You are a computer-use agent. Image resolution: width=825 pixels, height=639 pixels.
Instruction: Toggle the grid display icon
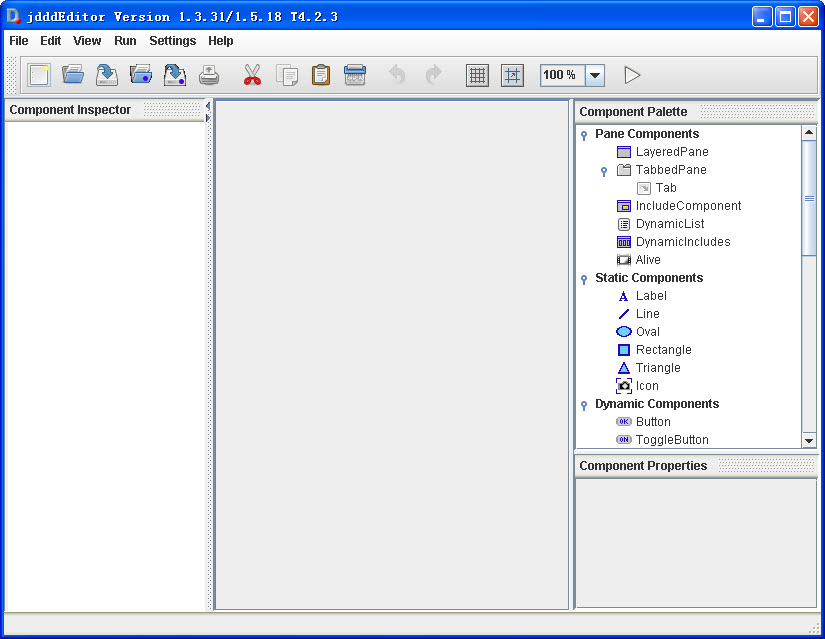click(477, 75)
